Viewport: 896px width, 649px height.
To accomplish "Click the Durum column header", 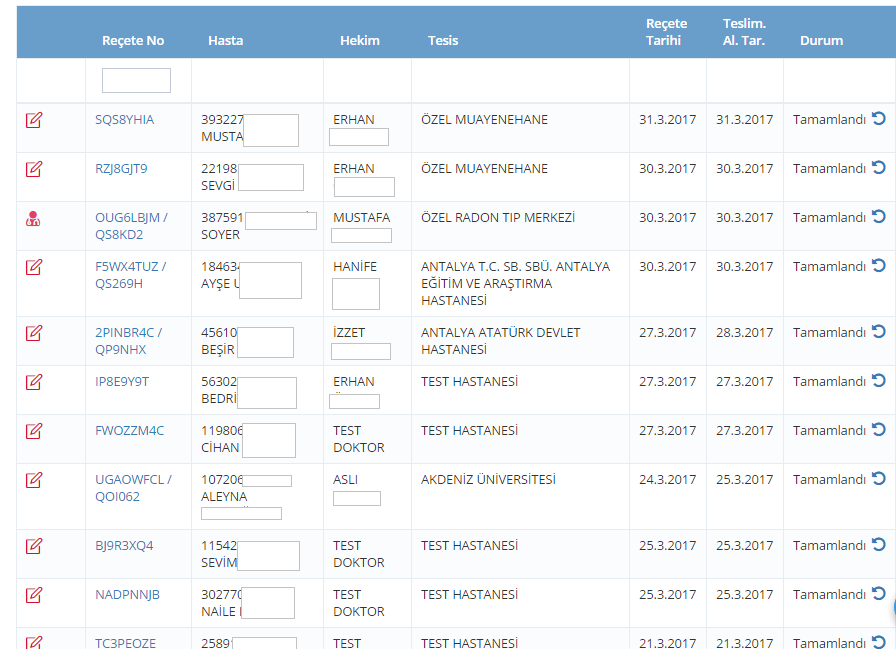I will pyautogui.click(x=821, y=41).
